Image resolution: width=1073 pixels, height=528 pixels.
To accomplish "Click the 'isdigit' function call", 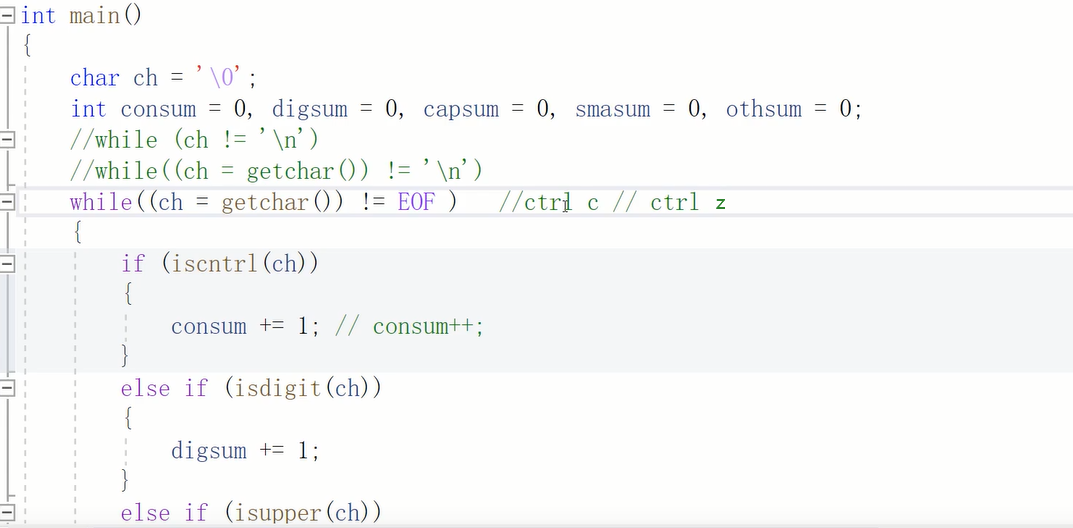I will 278,388.
